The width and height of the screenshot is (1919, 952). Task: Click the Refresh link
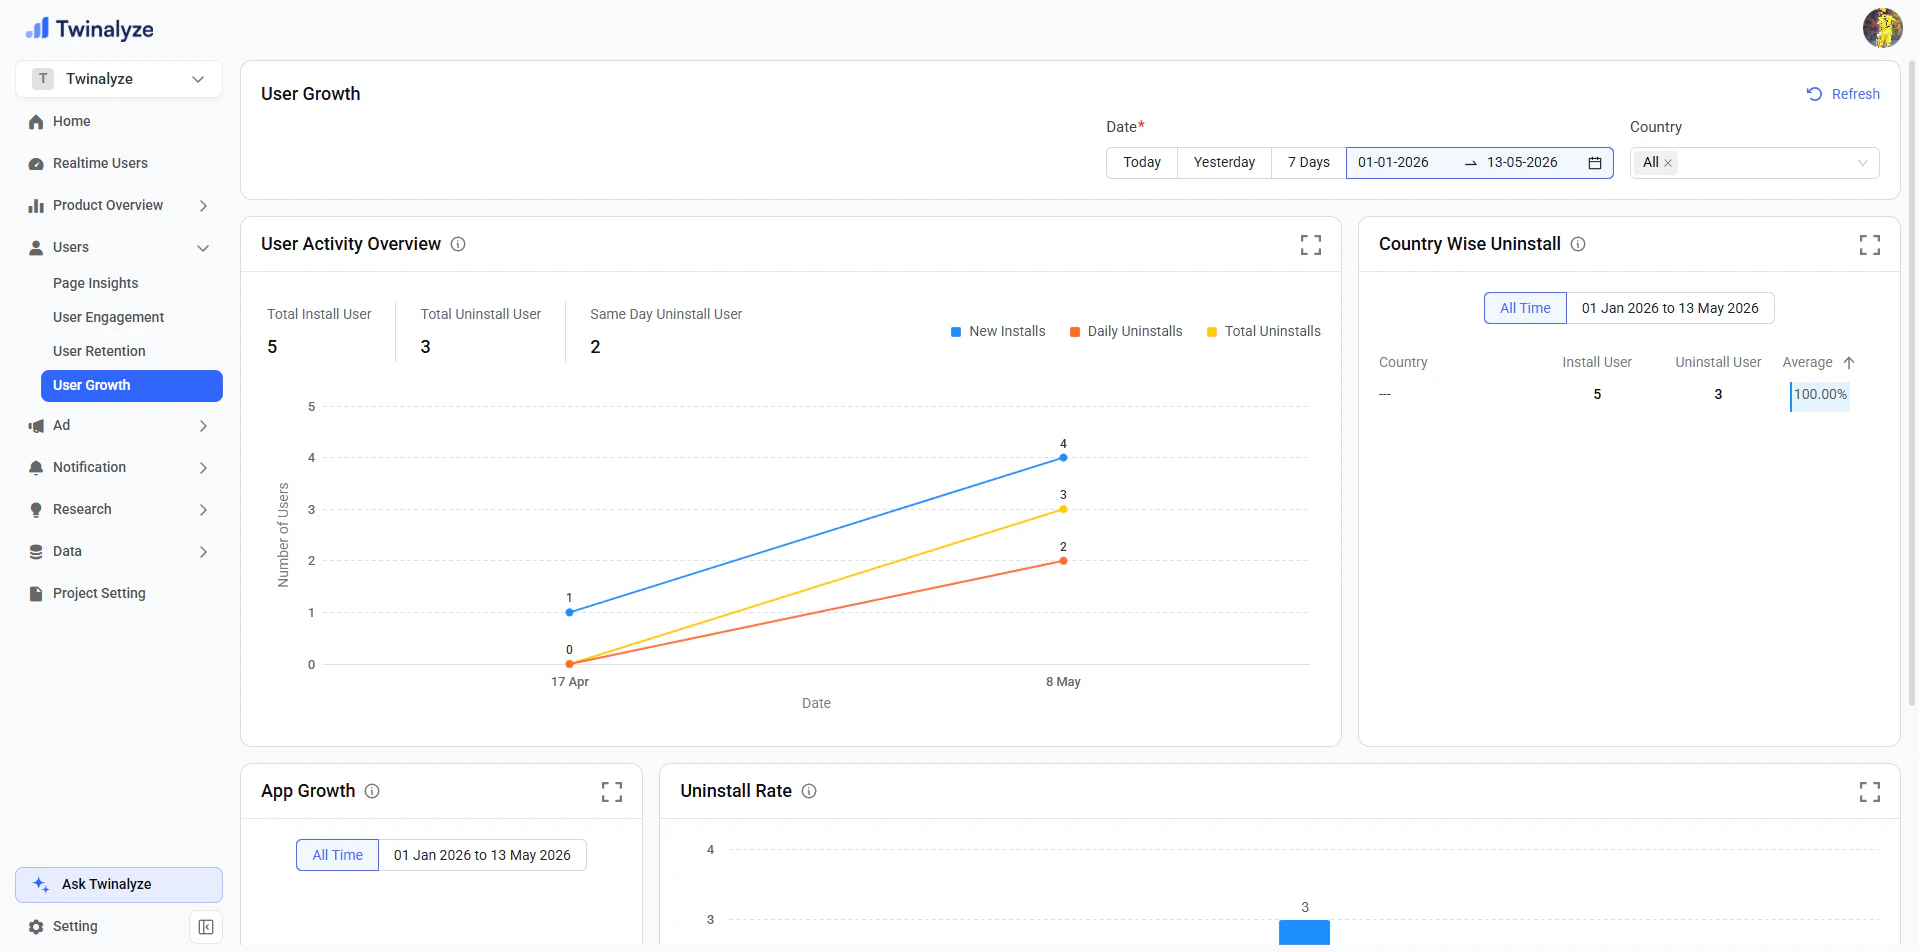[x=1843, y=94]
